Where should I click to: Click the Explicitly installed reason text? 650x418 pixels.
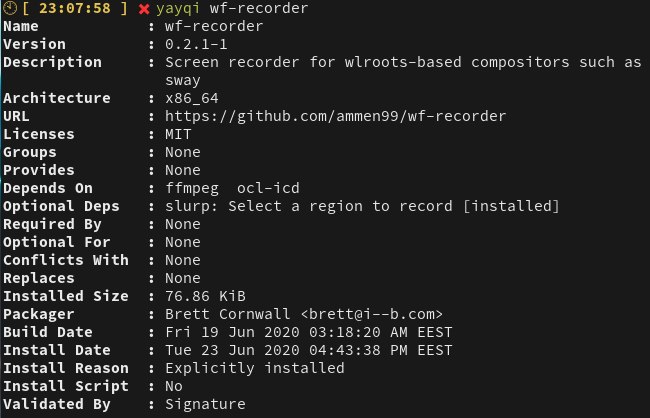(x=255, y=368)
